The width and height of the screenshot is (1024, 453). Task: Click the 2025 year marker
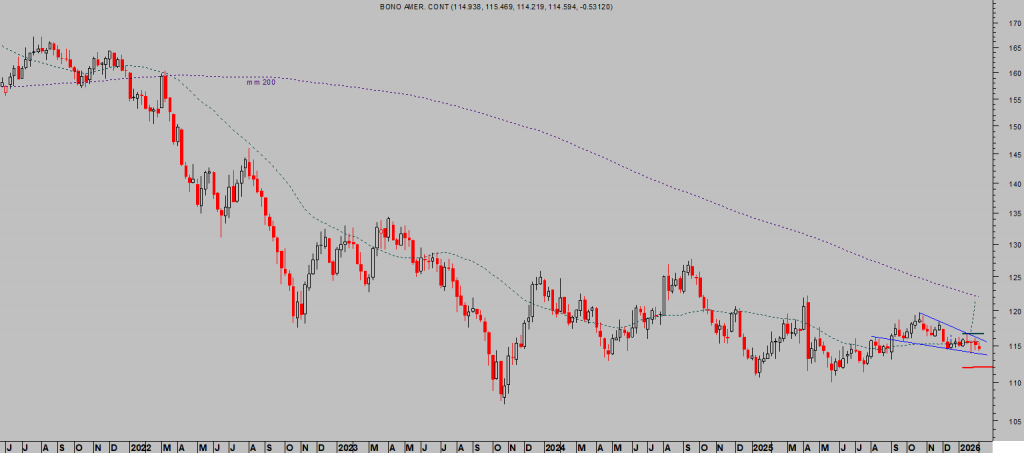click(x=762, y=444)
